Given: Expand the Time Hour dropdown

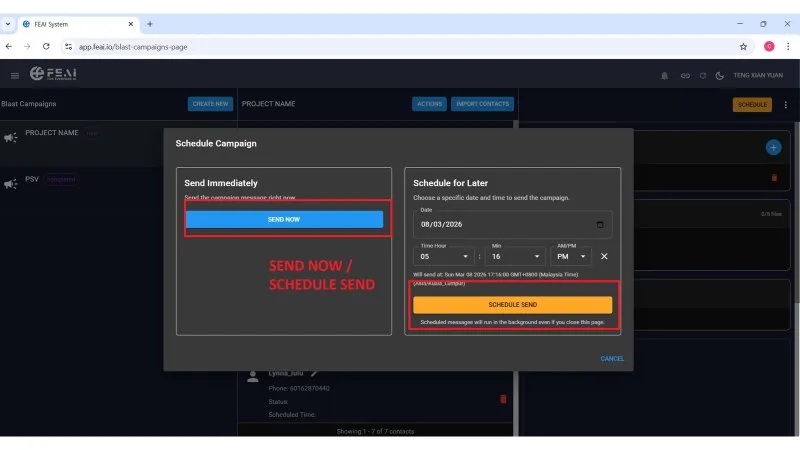Looking at the screenshot, I should [443, 256].
